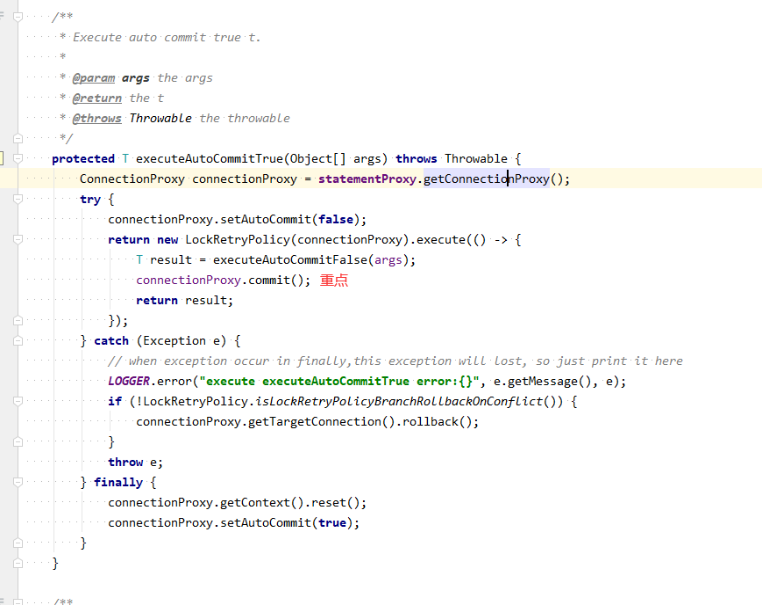
Task: Click the Throwable type in the throws clause
Action: (x=476, y=159)
